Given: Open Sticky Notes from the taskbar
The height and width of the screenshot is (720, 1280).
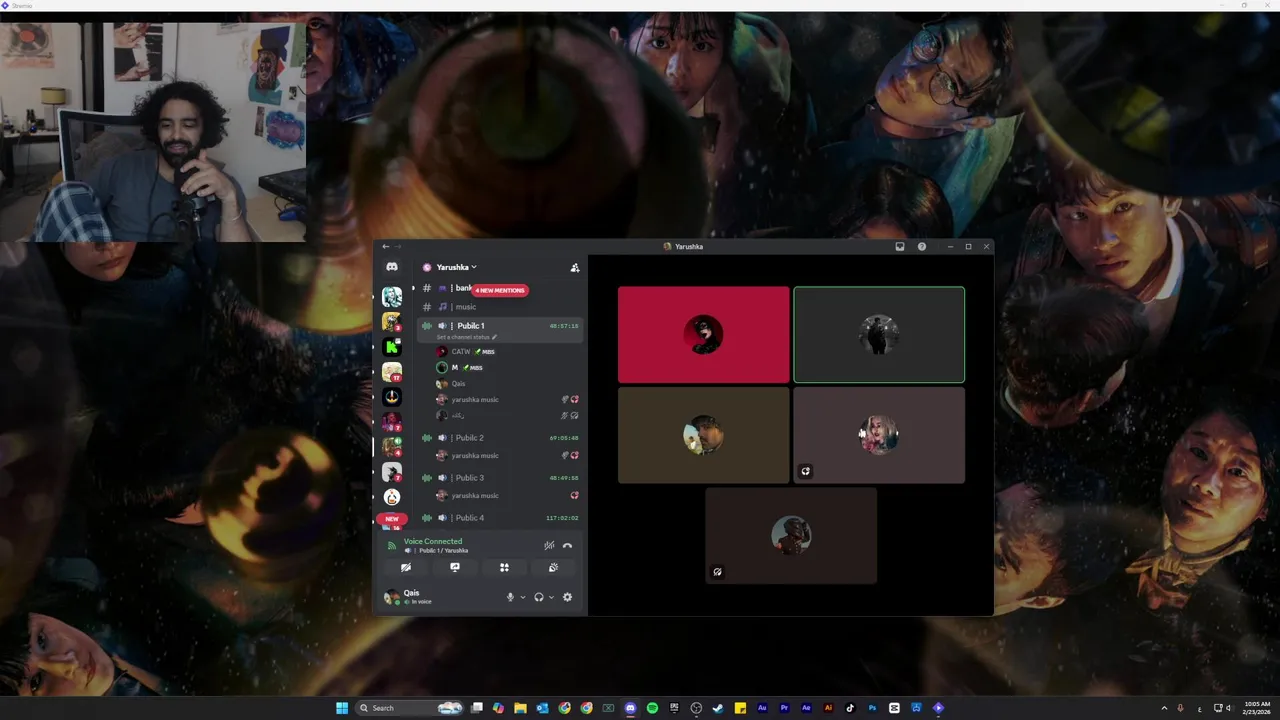Looking at the screenshot, I should coord(740,708).
